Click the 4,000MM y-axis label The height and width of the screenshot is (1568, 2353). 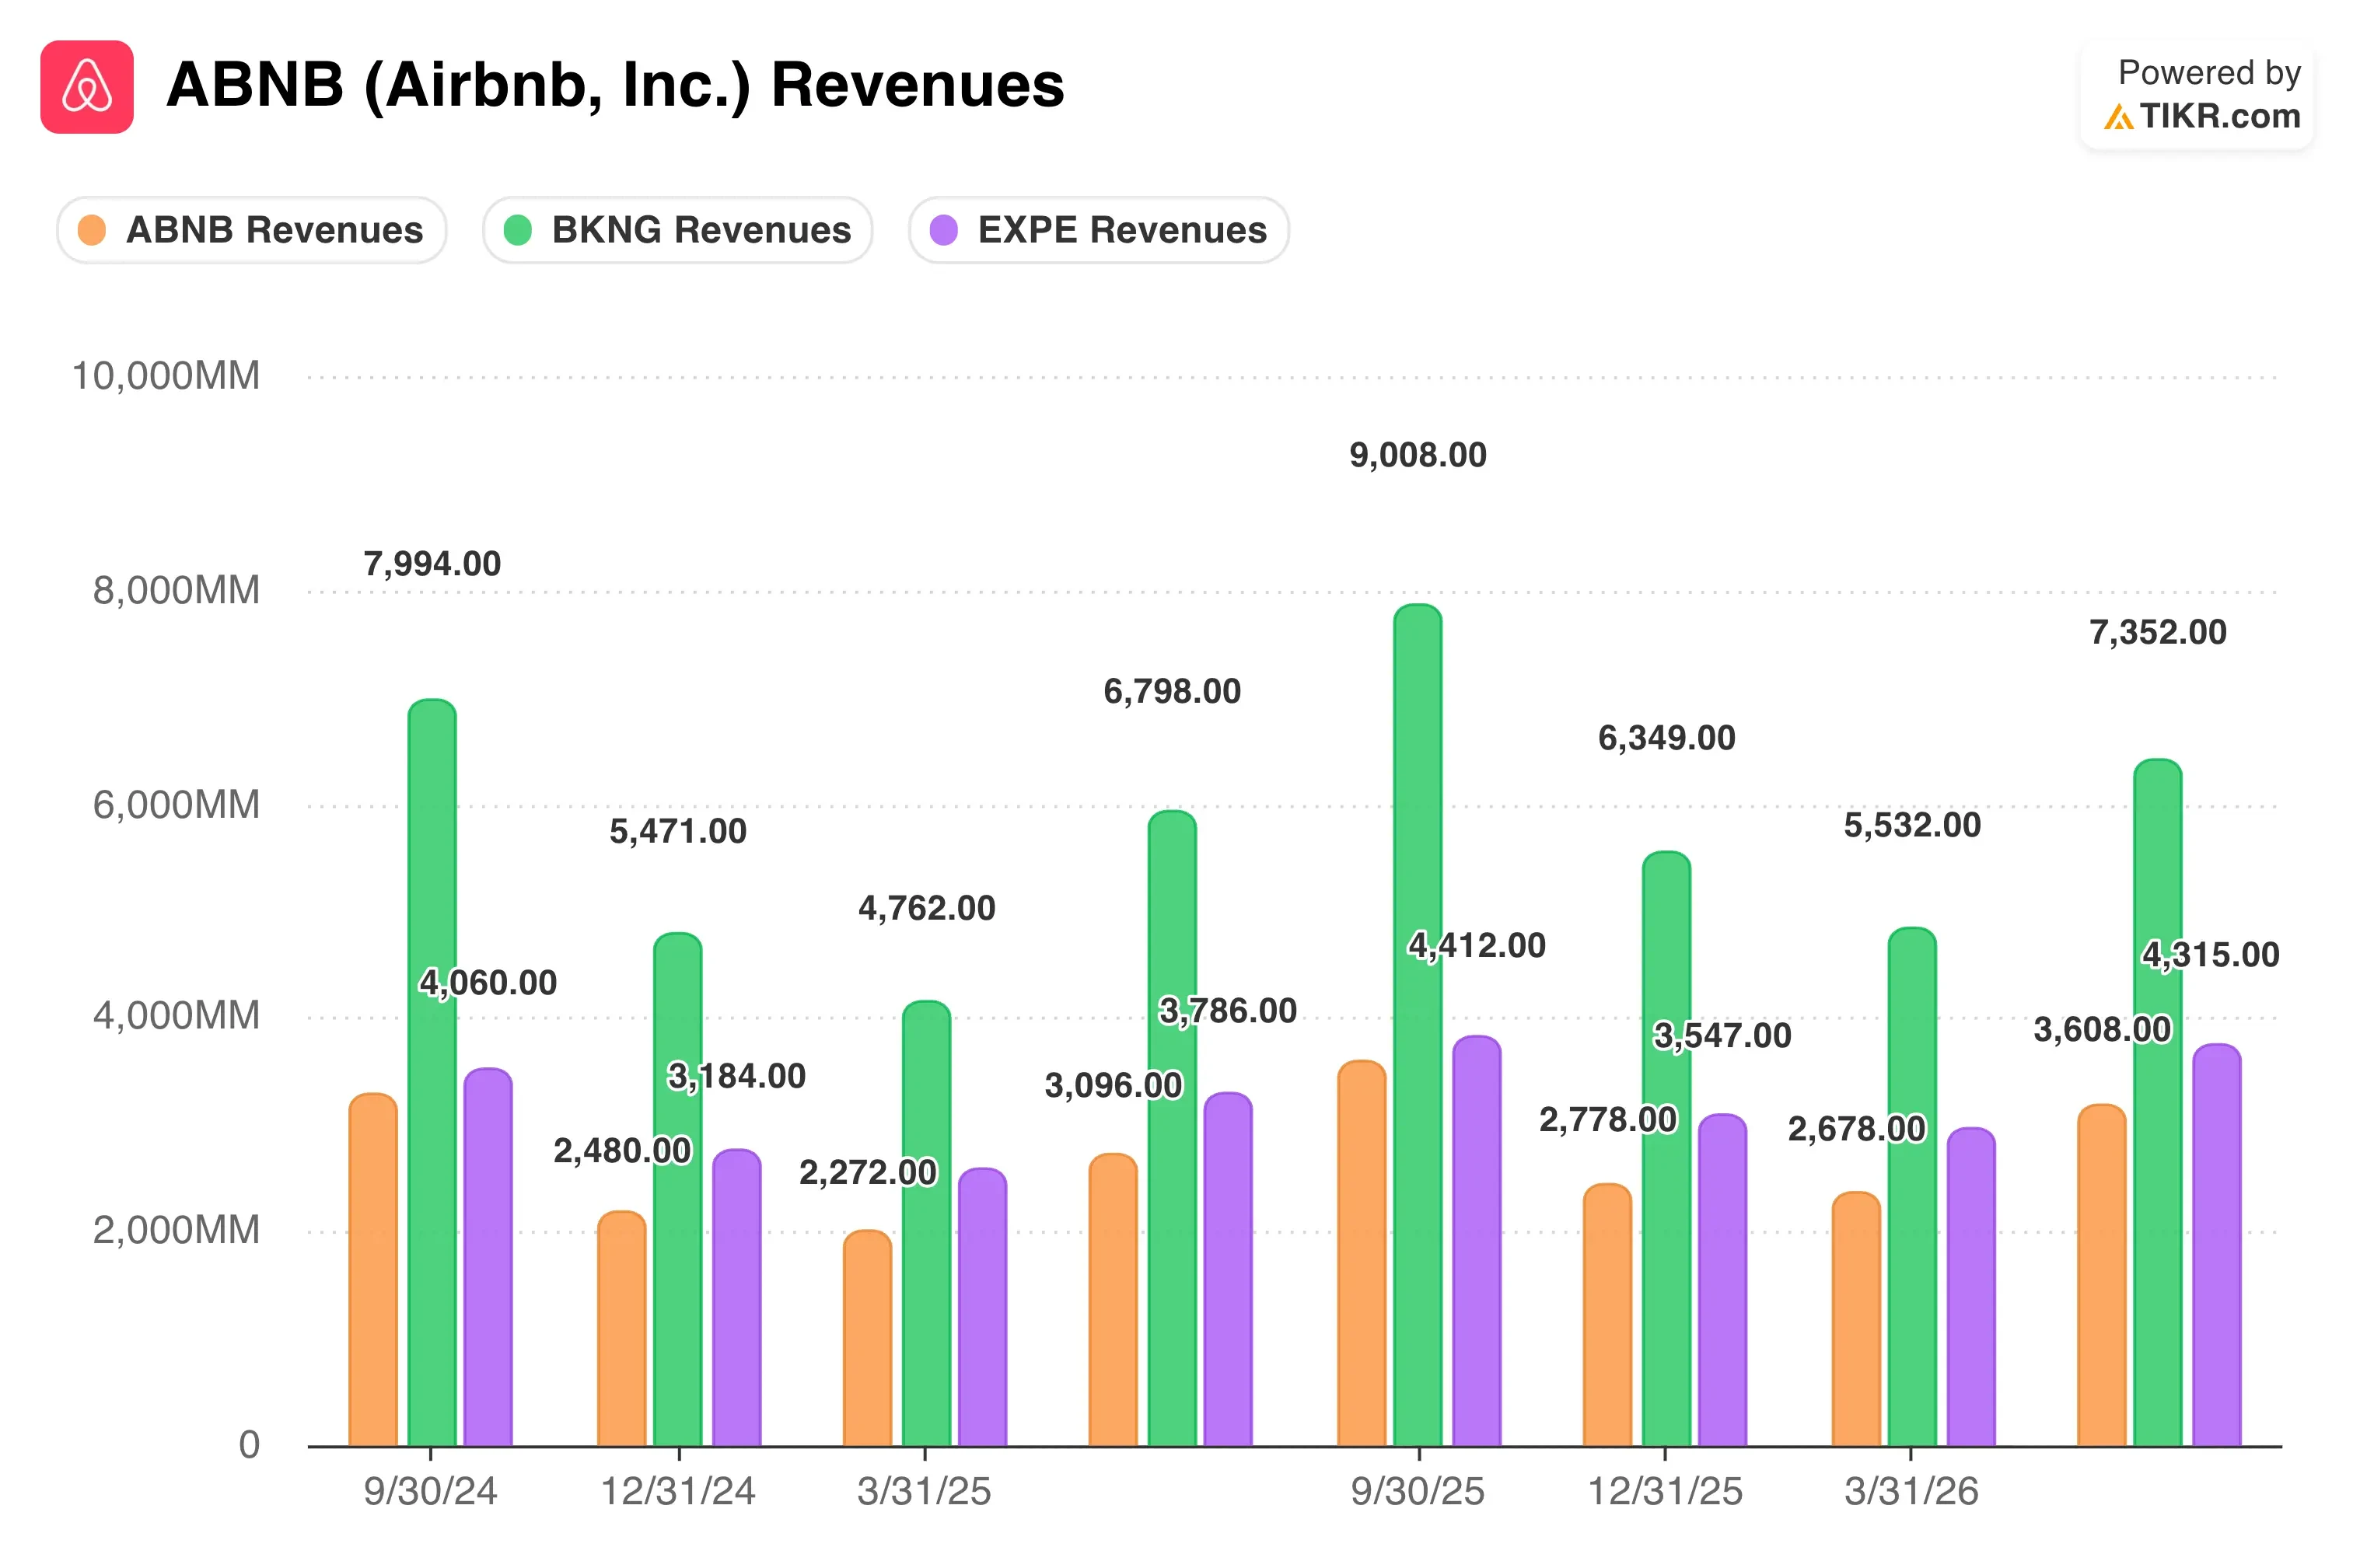coord(177,1016)
